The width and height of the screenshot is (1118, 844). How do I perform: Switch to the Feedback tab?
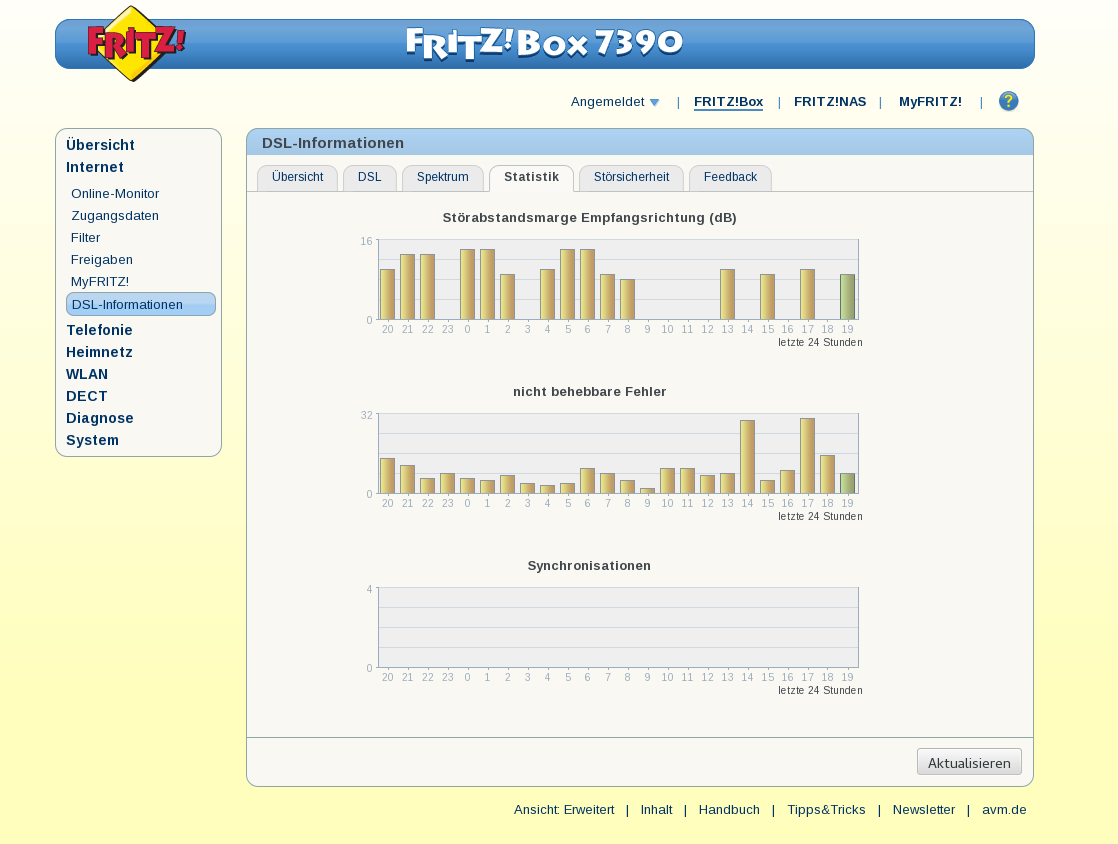click(730, 177)
